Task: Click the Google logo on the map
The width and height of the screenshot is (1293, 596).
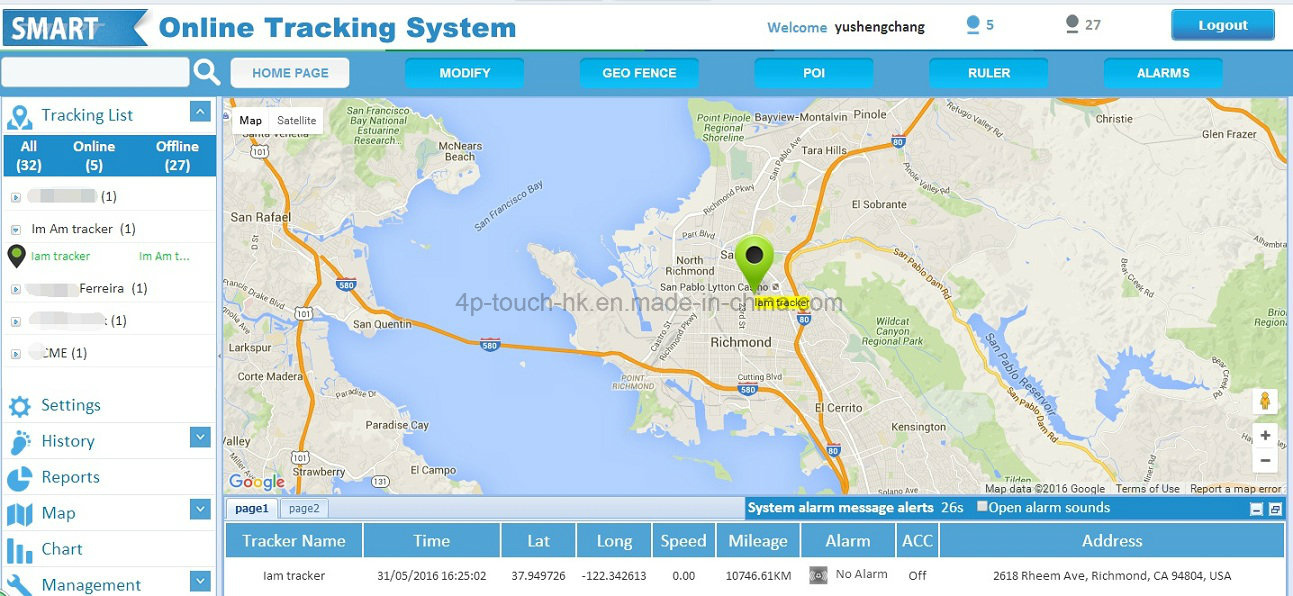Action: [x=257, y=482]
